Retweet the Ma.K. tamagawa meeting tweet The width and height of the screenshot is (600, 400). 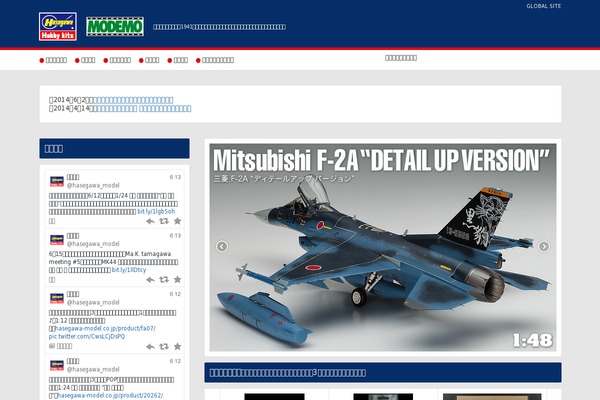164,280
